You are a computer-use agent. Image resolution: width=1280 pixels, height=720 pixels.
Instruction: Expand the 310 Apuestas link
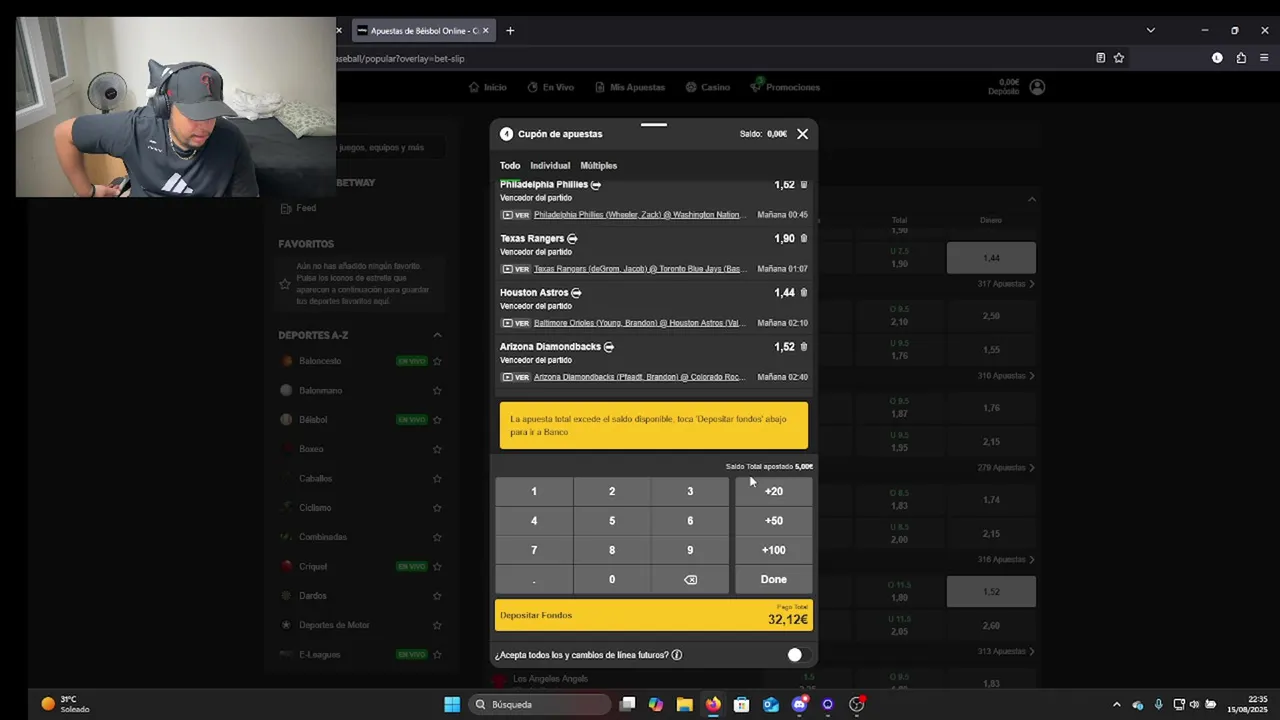[1007, 376]
